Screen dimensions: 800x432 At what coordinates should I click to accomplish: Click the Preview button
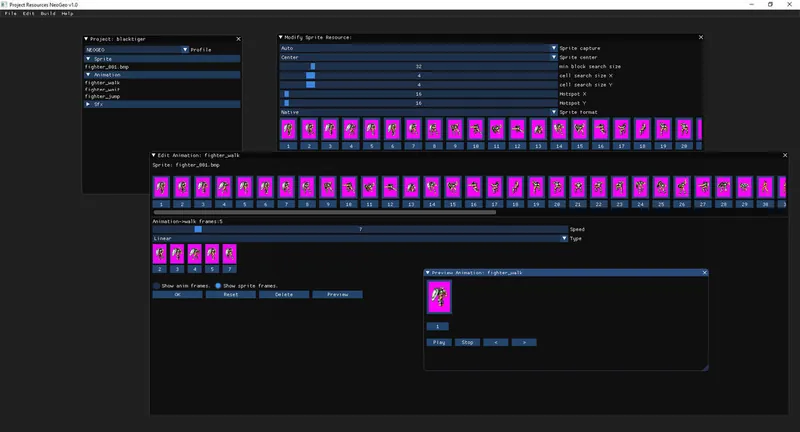pyautogui.click(x=337, y=295)
